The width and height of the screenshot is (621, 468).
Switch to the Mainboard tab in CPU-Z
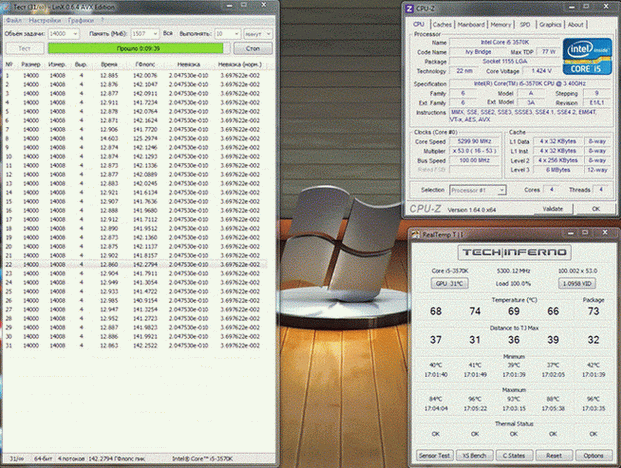[471, 23]
